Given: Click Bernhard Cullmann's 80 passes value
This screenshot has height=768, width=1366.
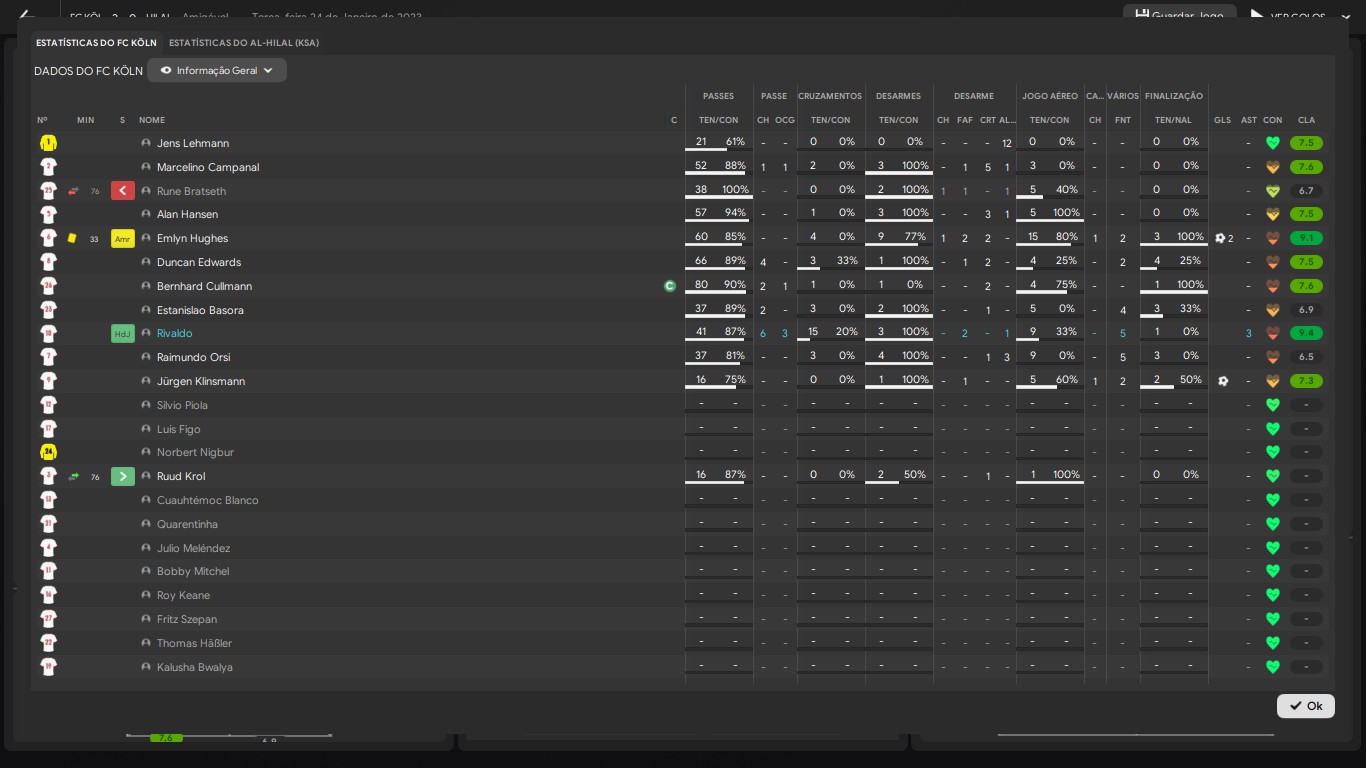Looking at the screenshot, I should point(701,285).
